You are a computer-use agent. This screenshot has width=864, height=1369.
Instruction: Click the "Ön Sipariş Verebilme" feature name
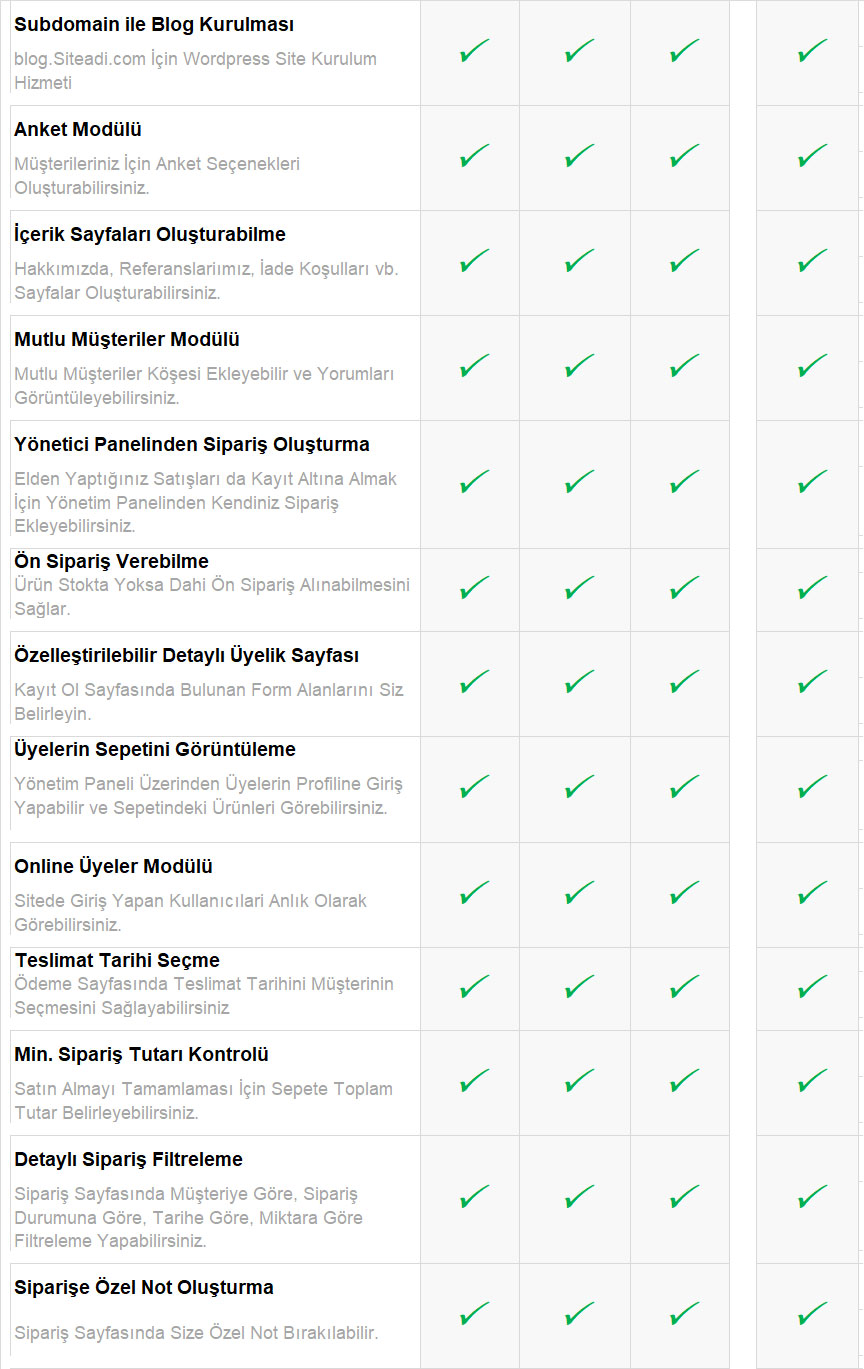[x=112, y=561]
